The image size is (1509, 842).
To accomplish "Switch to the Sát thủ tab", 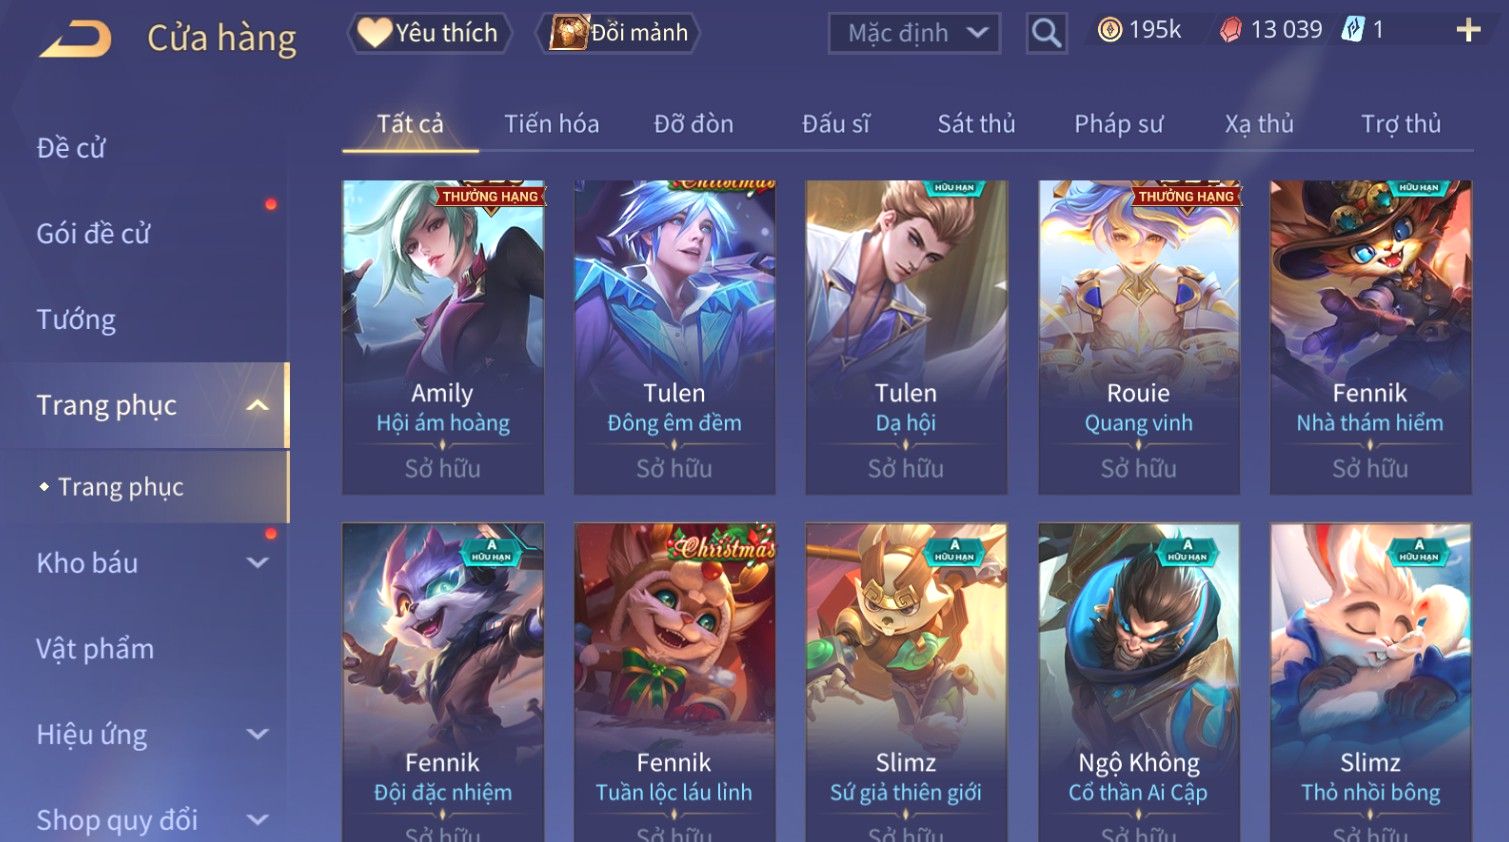I will pos(976,124).
